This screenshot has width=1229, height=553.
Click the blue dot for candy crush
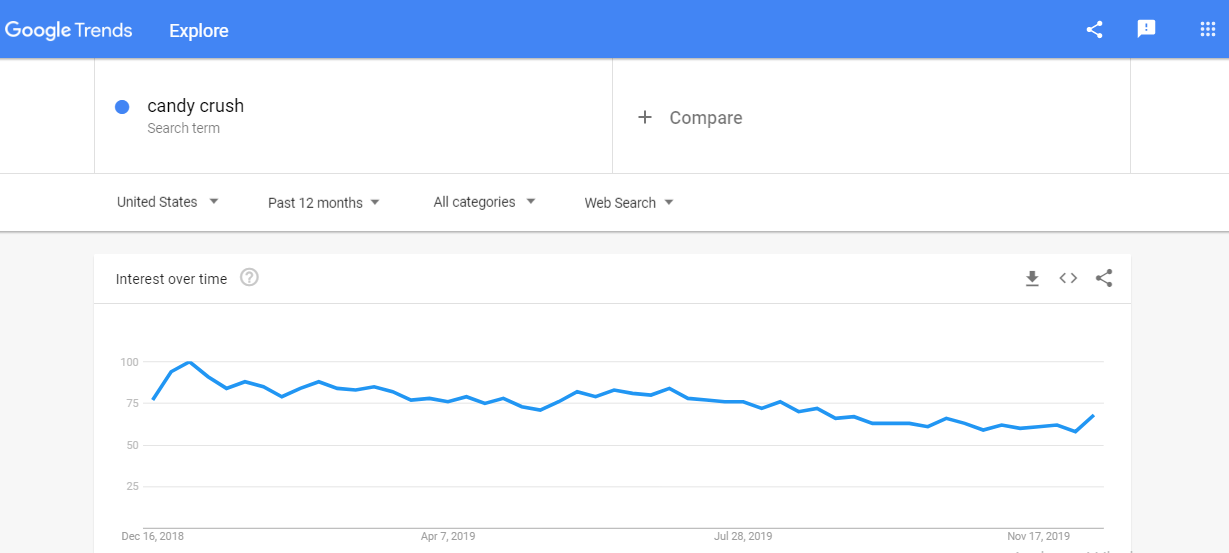(x=122, y=107)
